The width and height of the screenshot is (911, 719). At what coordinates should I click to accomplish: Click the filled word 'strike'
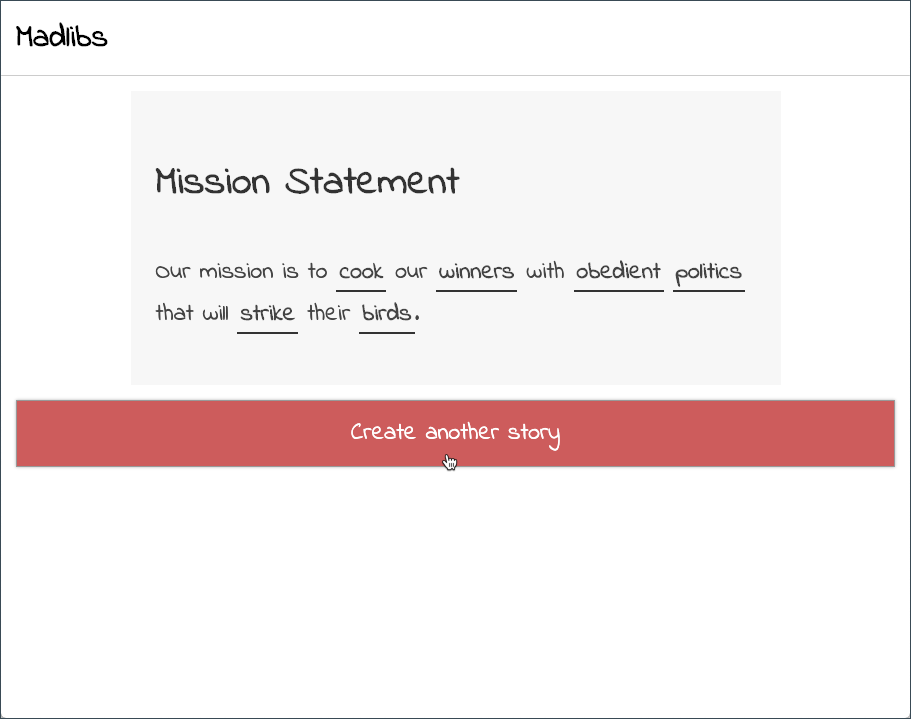[266, 312]
